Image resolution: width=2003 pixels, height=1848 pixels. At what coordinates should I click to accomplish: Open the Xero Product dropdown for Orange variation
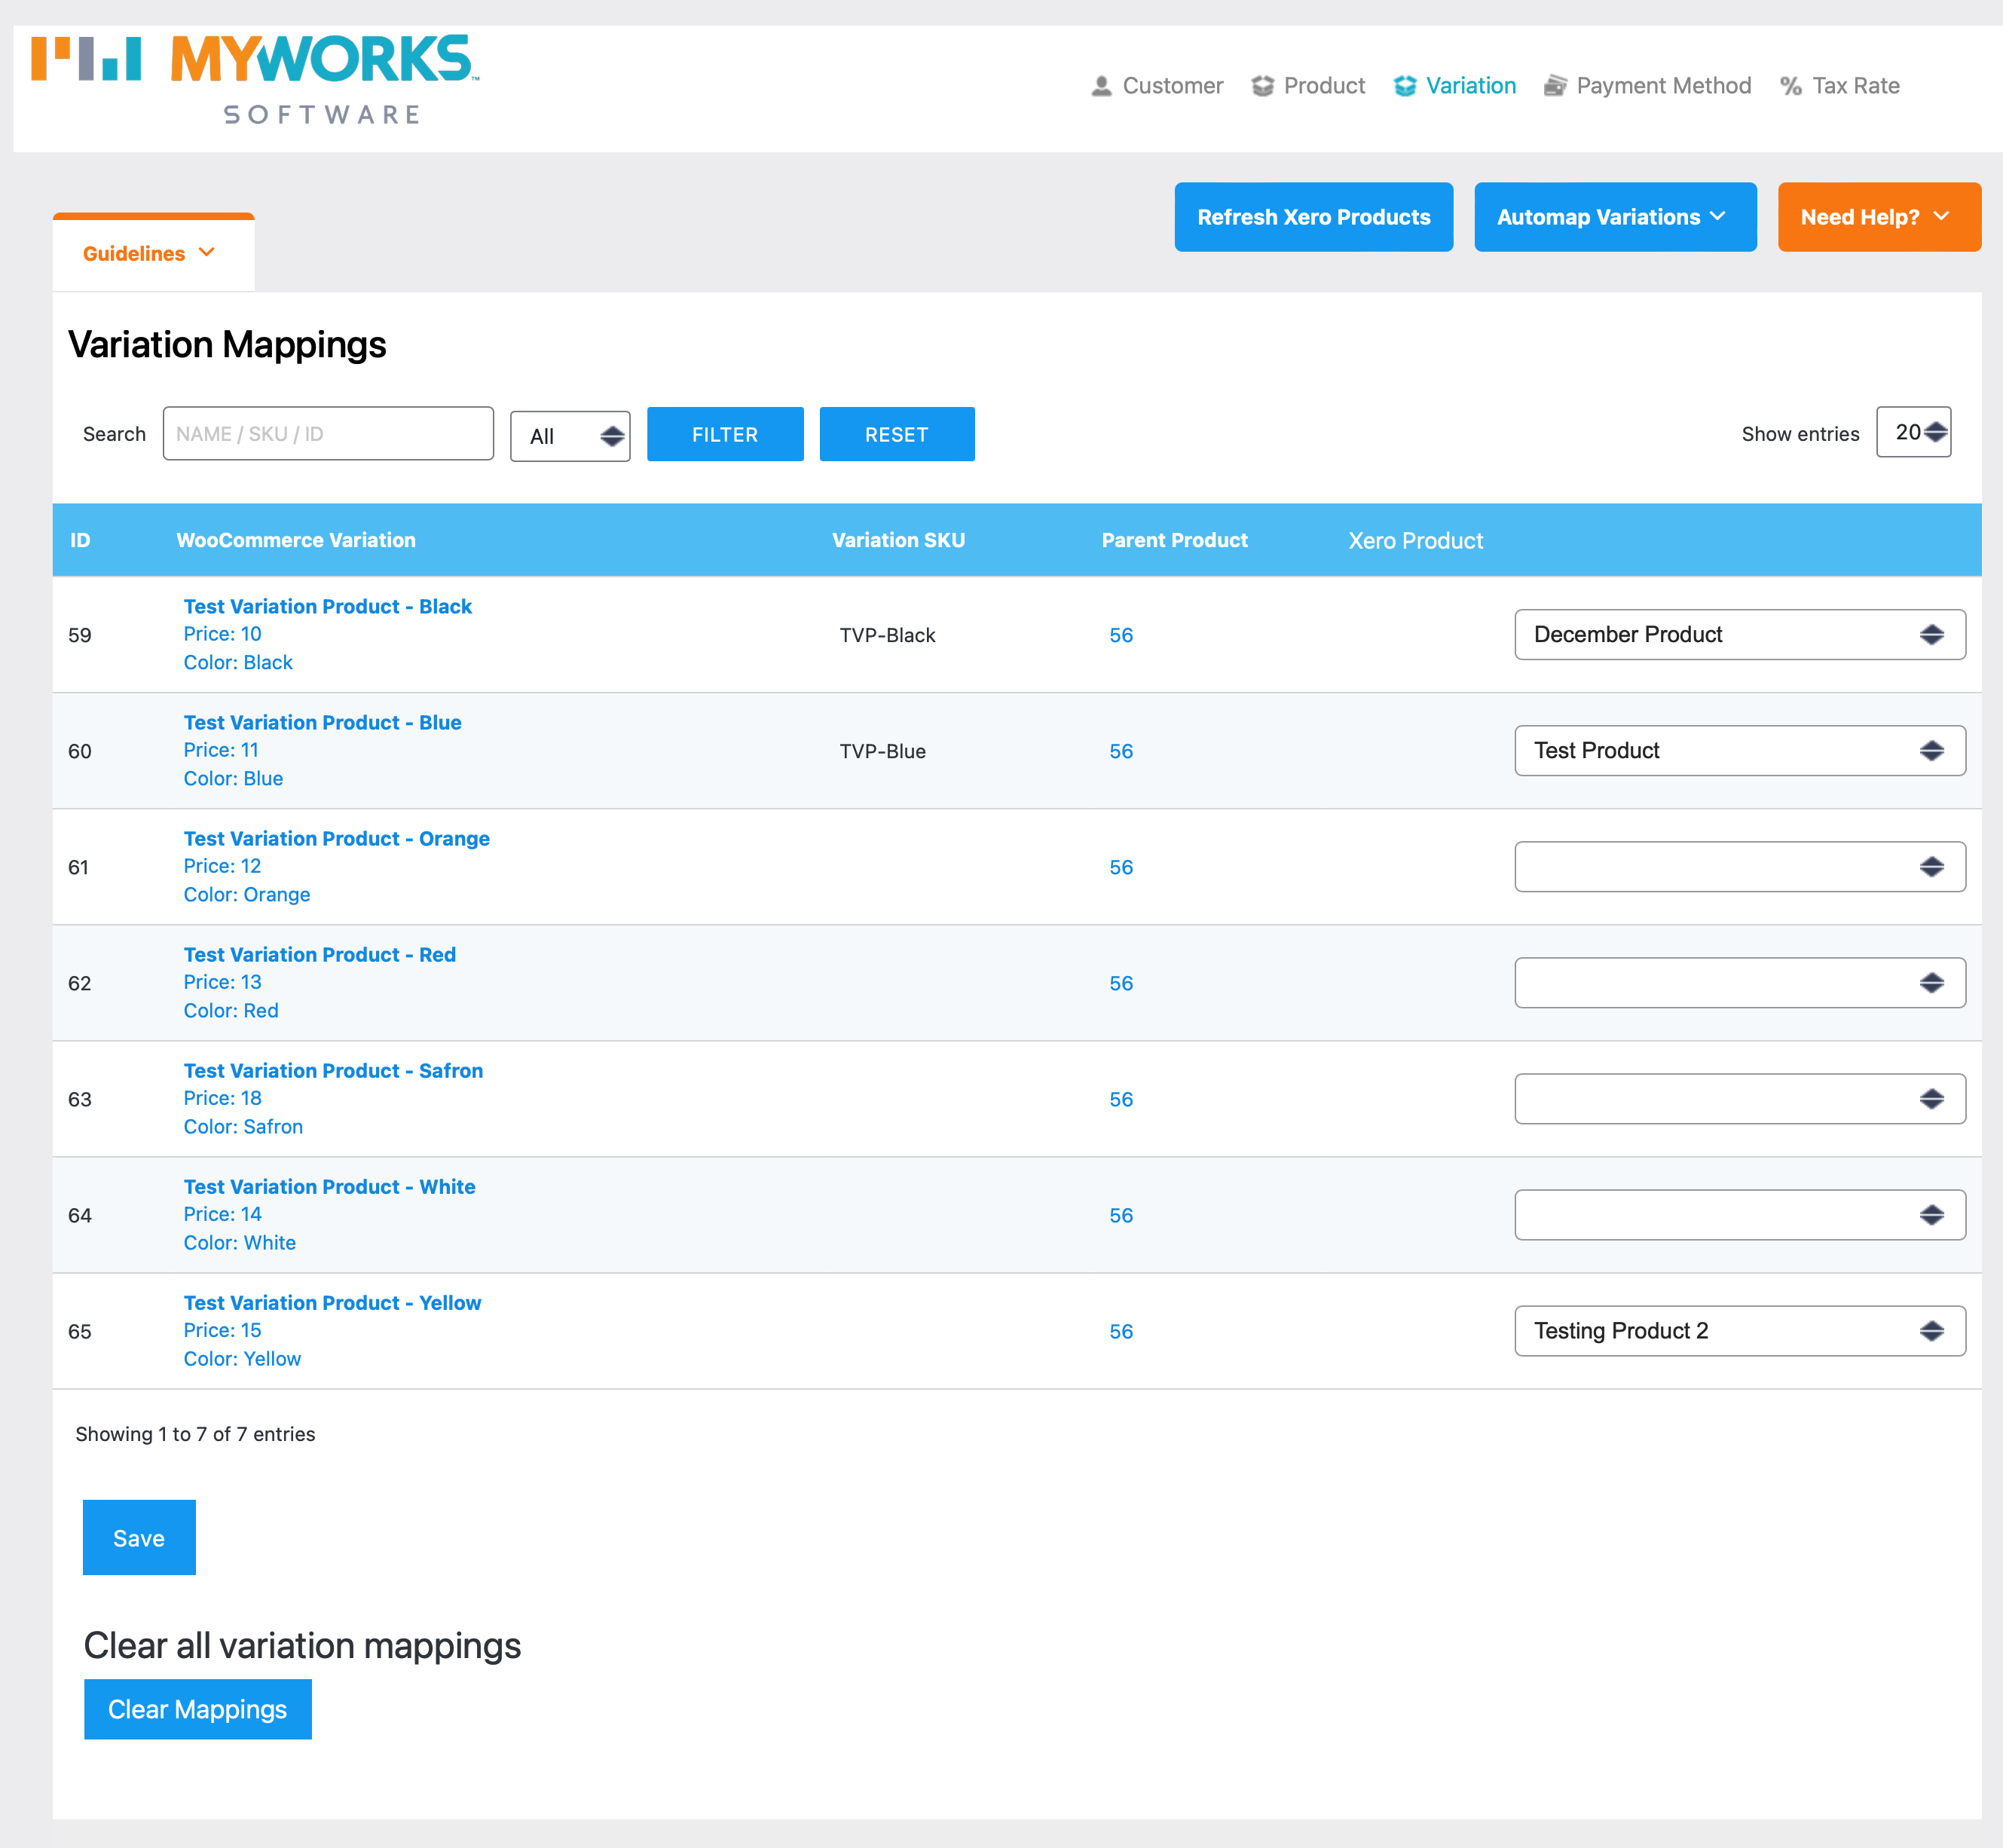[1739, 867]
